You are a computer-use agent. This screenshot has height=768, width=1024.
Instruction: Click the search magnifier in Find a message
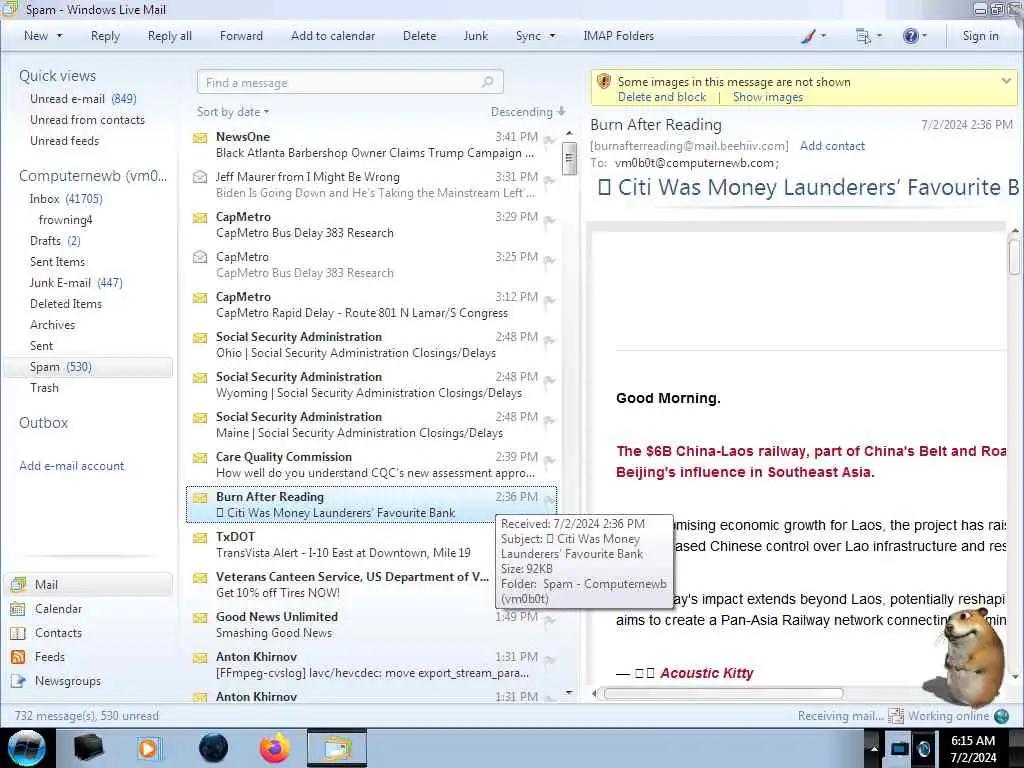(x=487, y=82)
